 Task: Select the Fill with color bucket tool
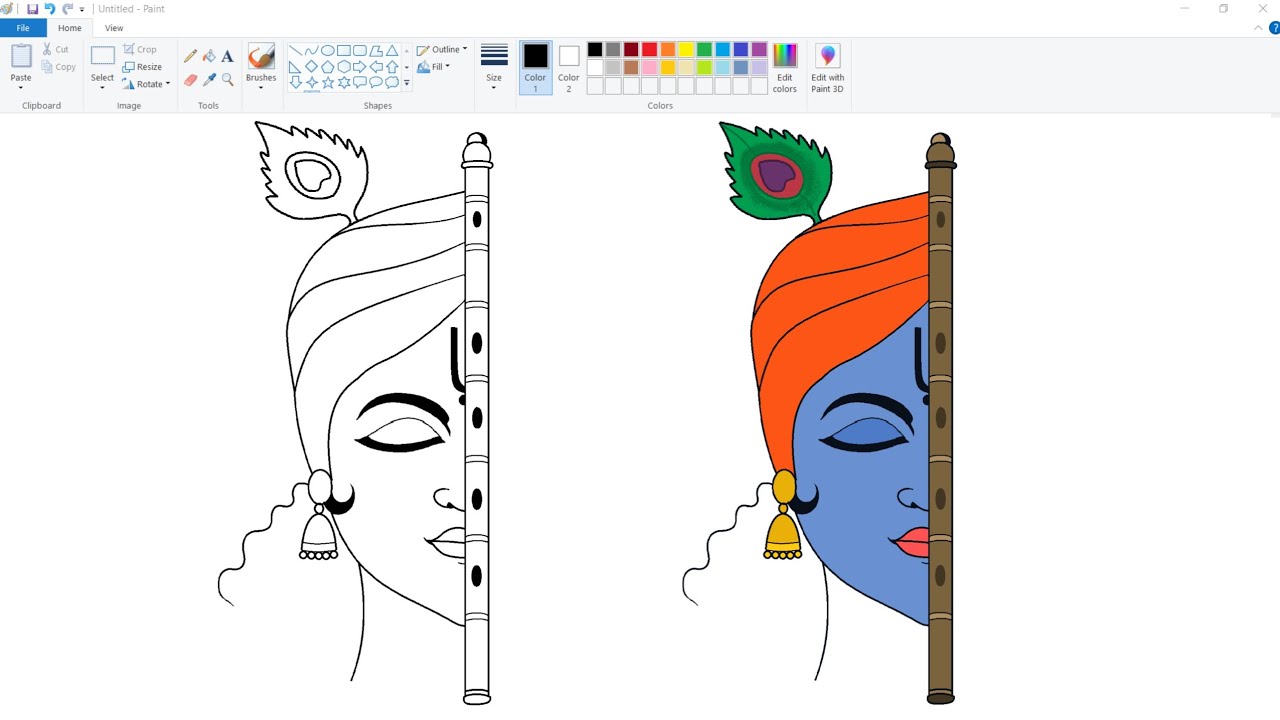click(209, 56)
